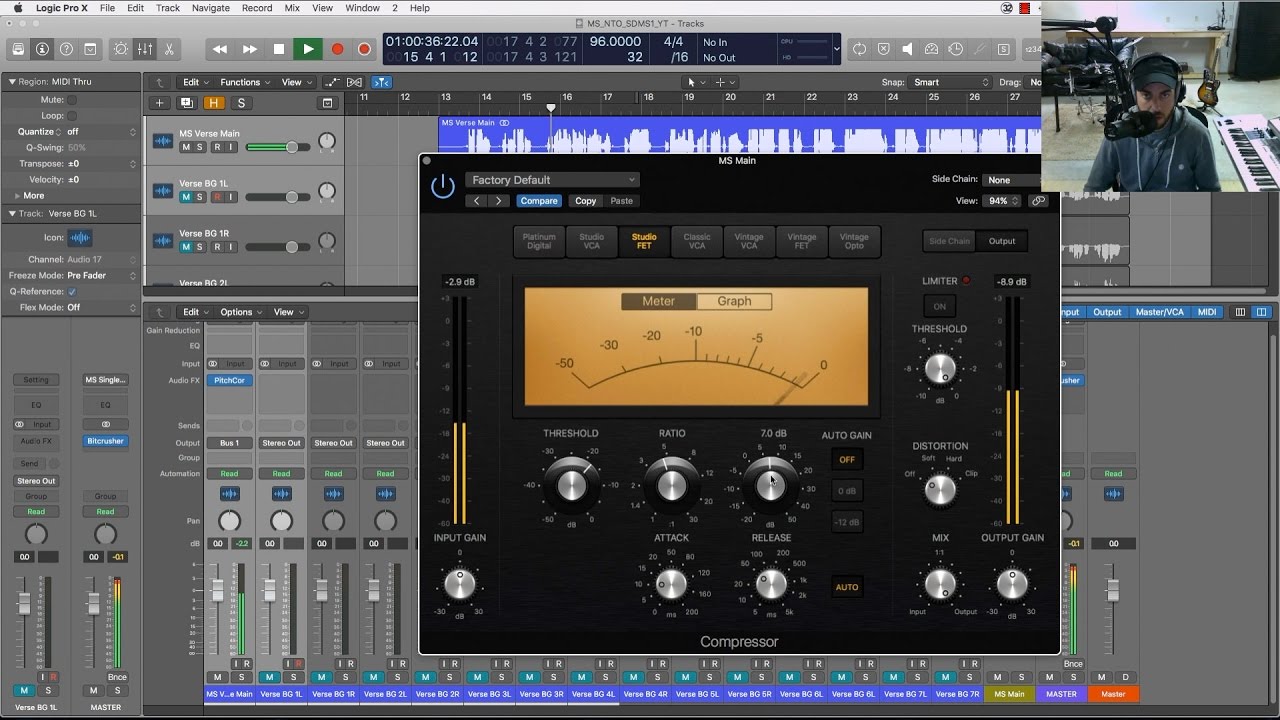
Task: Click the Threshold knob in Compressor
Action: (571, 485)
